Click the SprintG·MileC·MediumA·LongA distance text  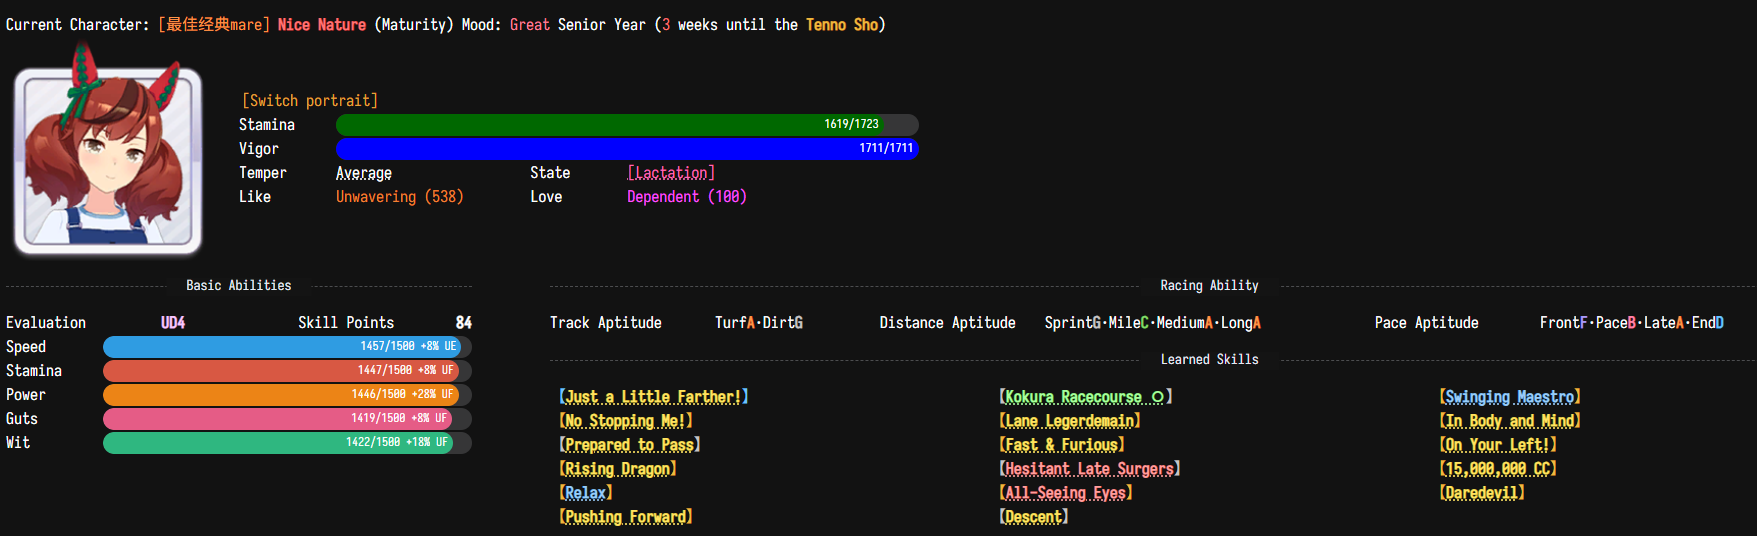coord(1153,323)
